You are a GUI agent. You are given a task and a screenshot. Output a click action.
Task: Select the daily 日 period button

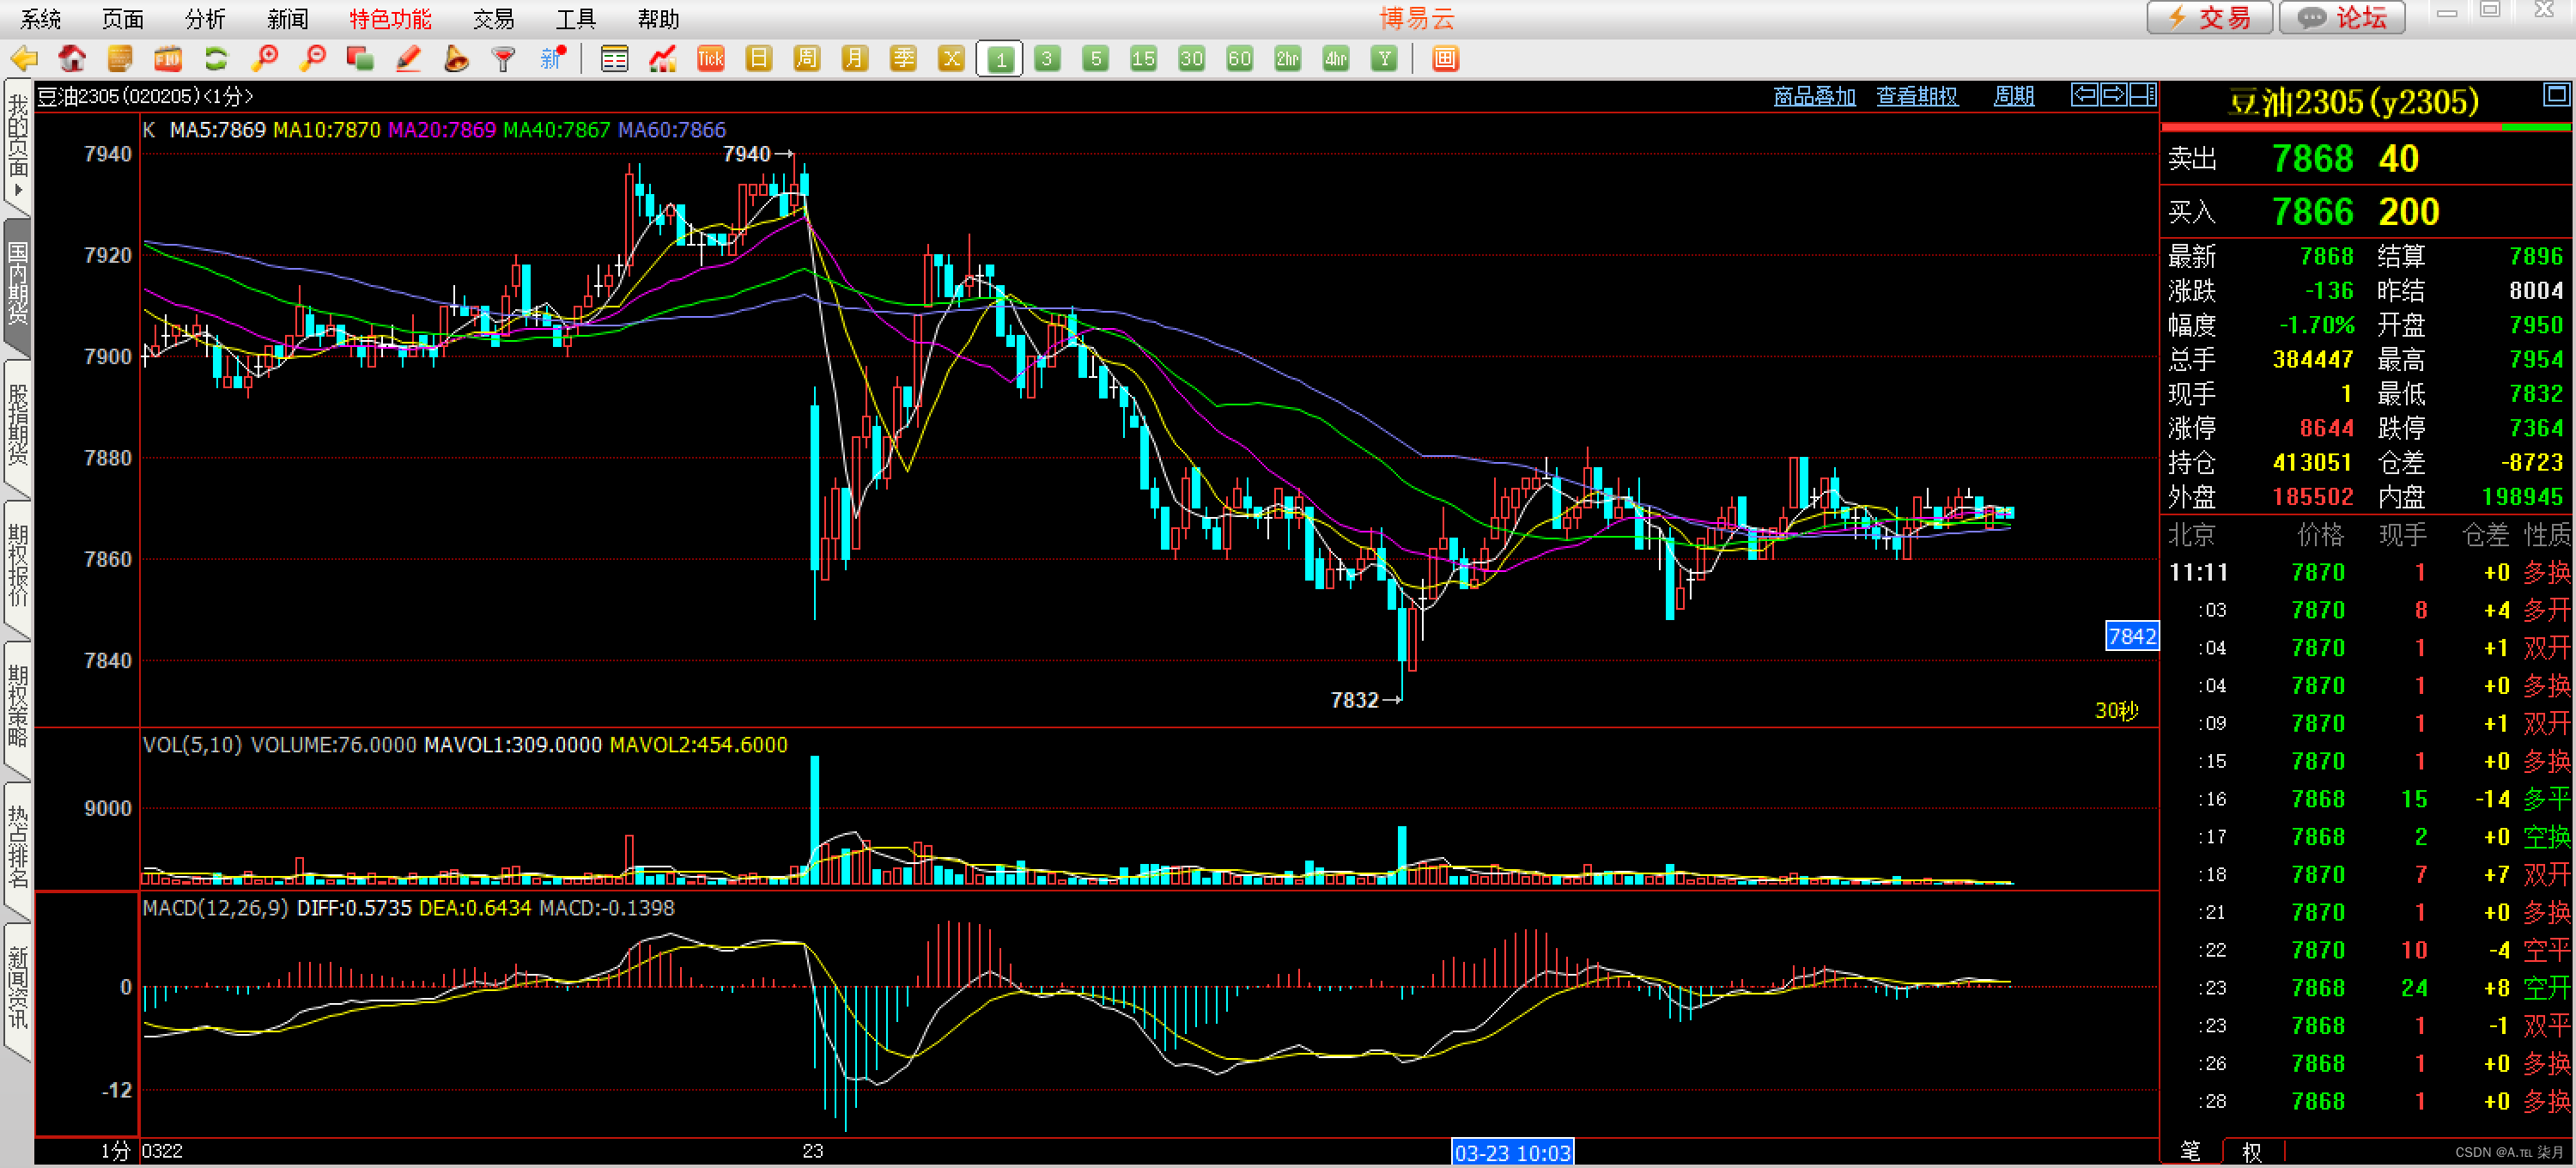point(759,59)
